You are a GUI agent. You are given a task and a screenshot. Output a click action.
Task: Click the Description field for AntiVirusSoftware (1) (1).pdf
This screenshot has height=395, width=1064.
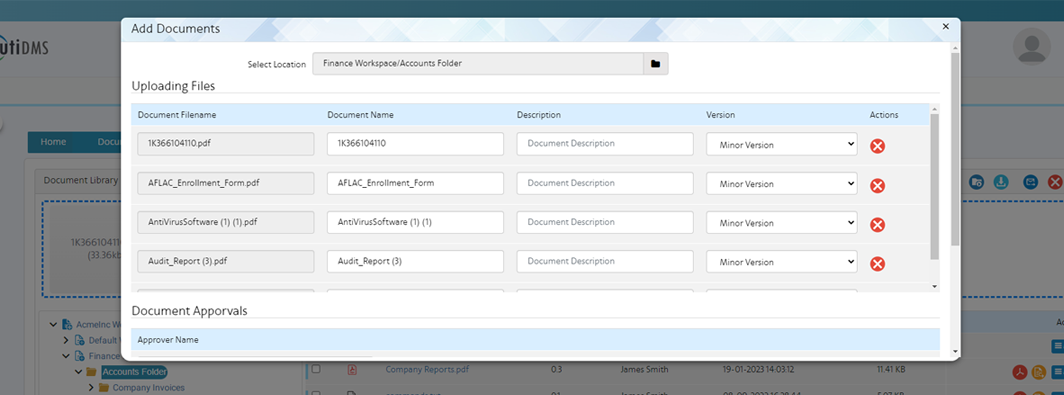click(605, 223)
